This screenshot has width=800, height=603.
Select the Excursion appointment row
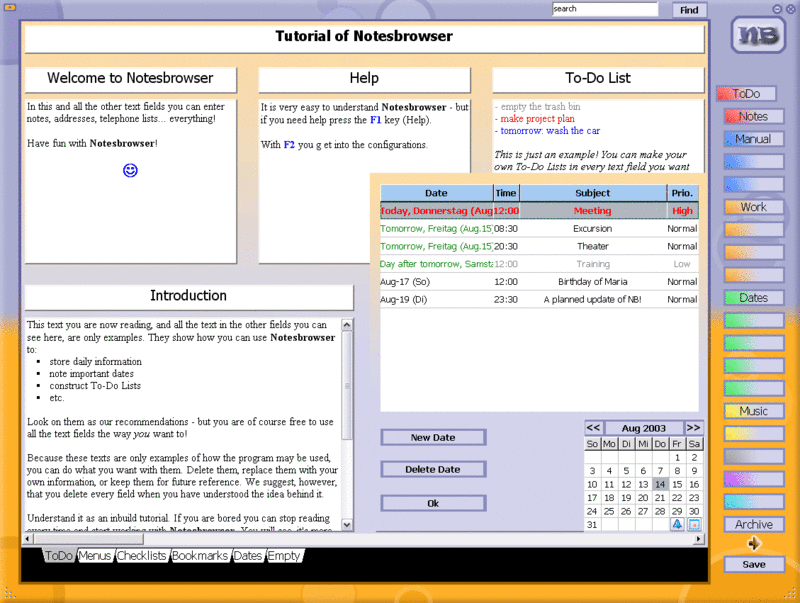539,229
